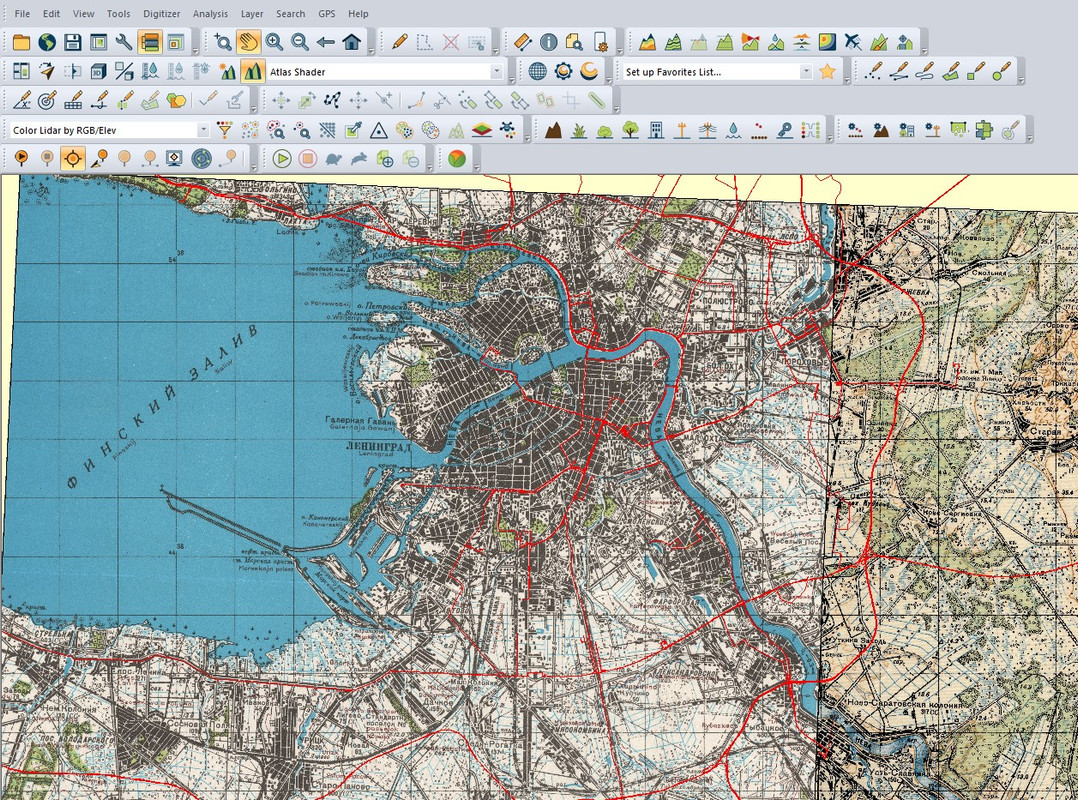Expand the Color Lidar by RGB/Elev dropdown

[203, 130]
